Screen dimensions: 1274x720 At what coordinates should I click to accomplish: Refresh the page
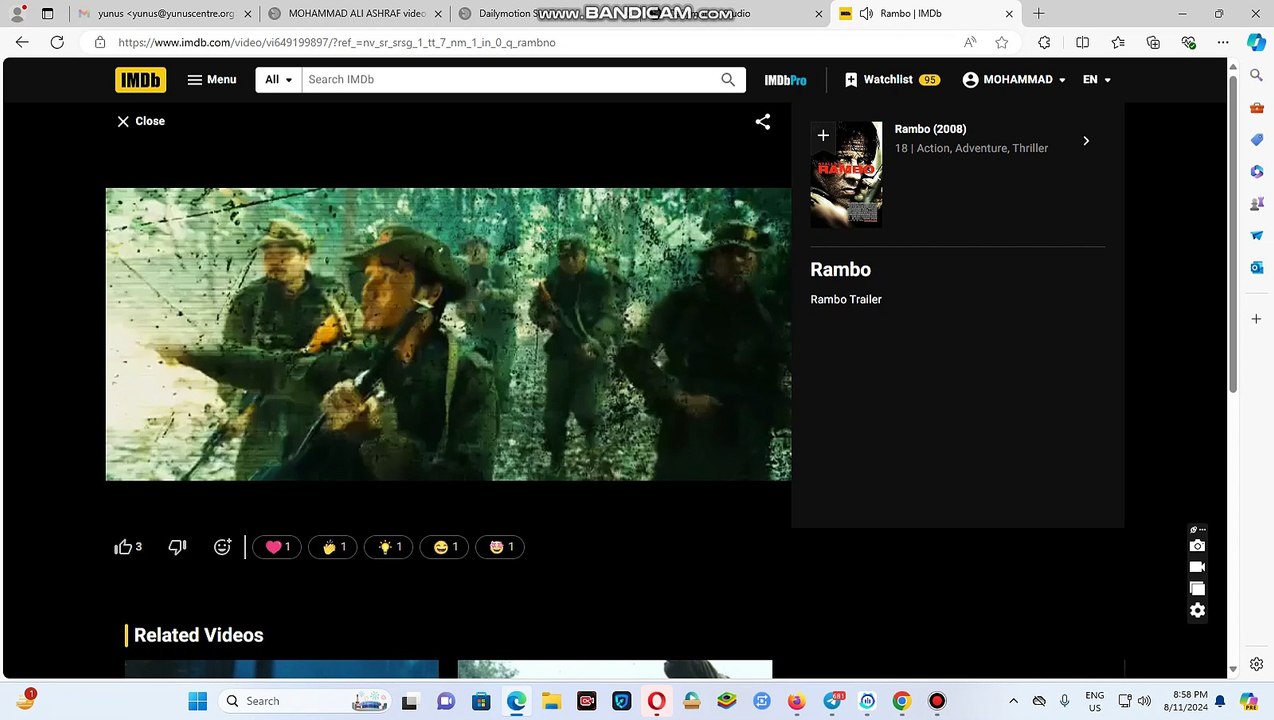tap(57, 42)
